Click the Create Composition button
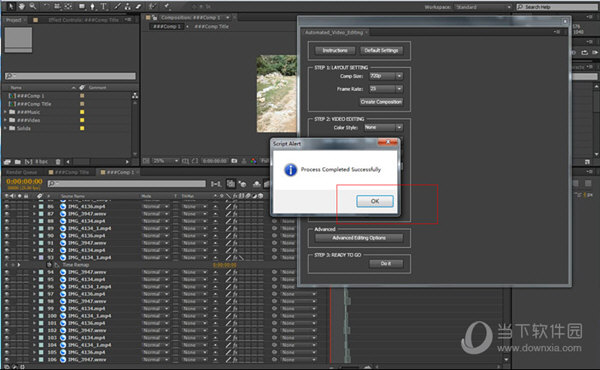Image resolution: width=600 pixels, height=370 pixels. [381, 102]
